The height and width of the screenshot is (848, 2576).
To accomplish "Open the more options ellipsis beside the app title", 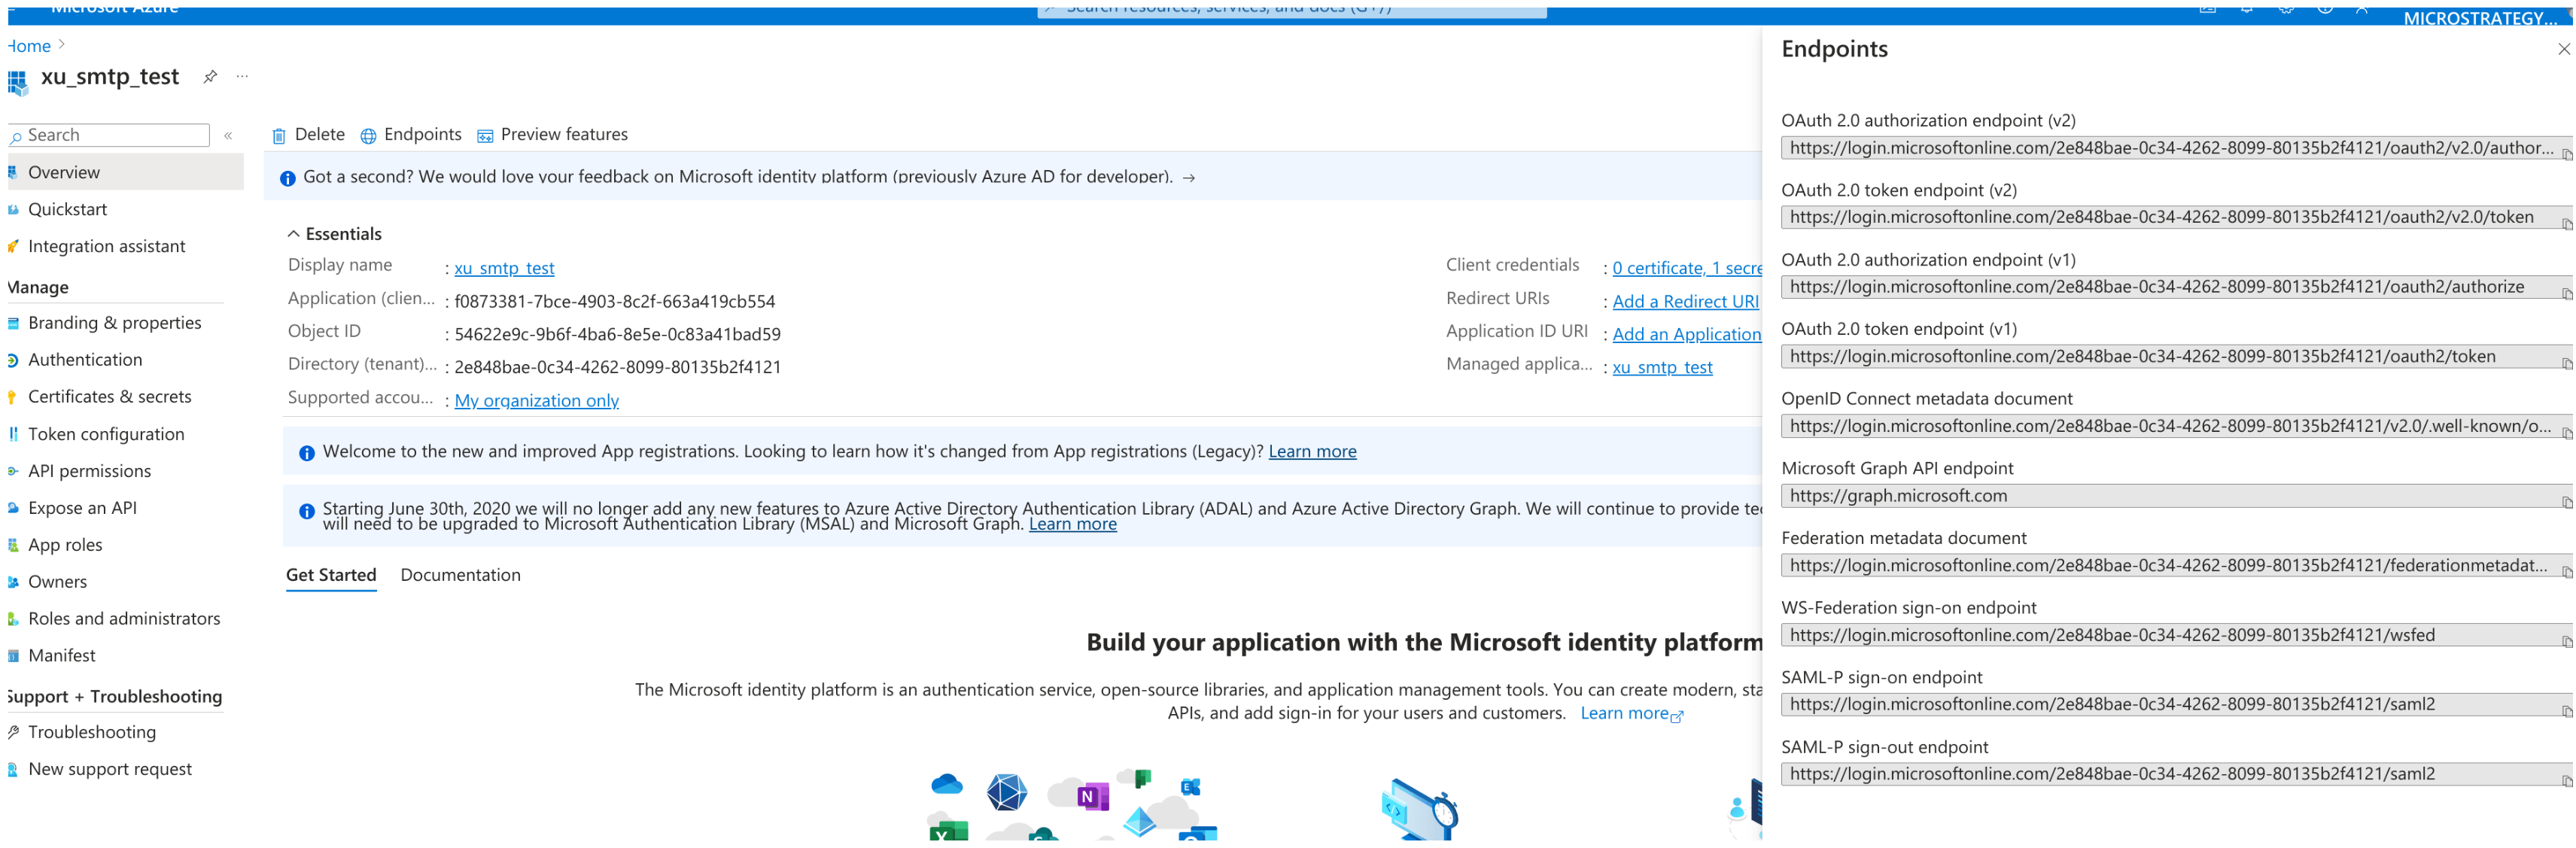I will tap(242, 77).
